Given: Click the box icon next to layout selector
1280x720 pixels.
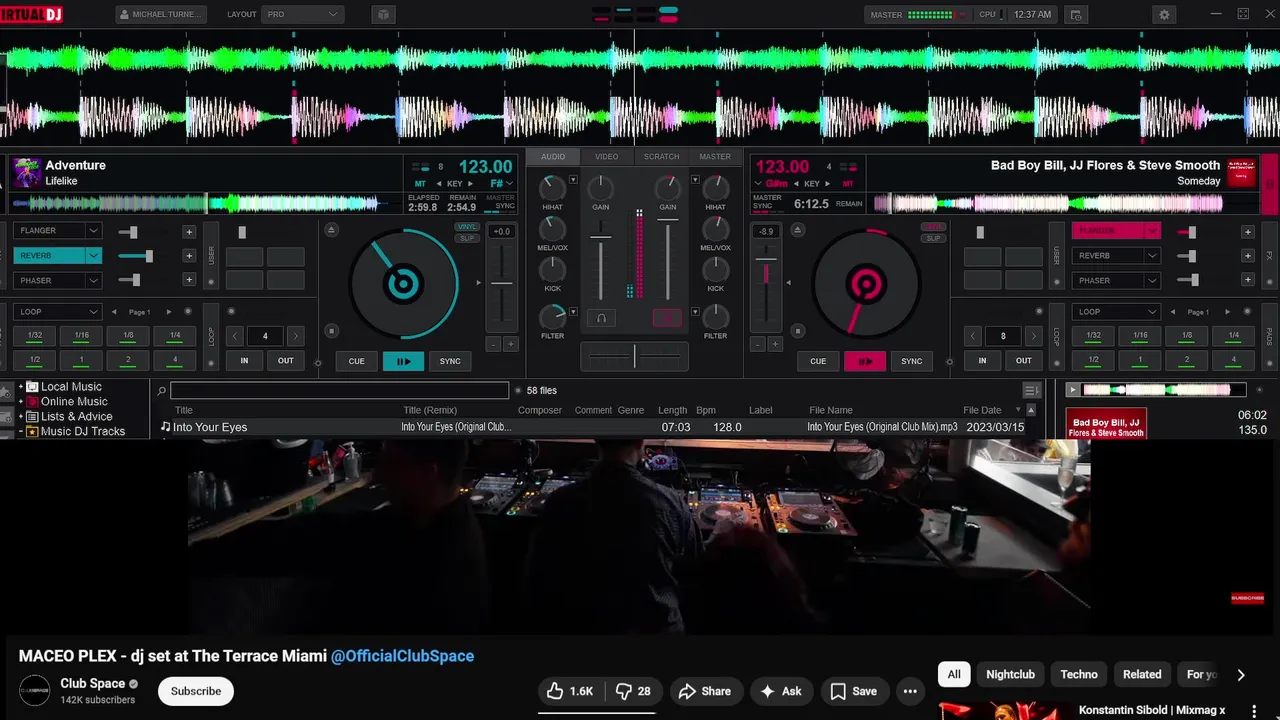Looking at the screenshot, I should (383, 15).
